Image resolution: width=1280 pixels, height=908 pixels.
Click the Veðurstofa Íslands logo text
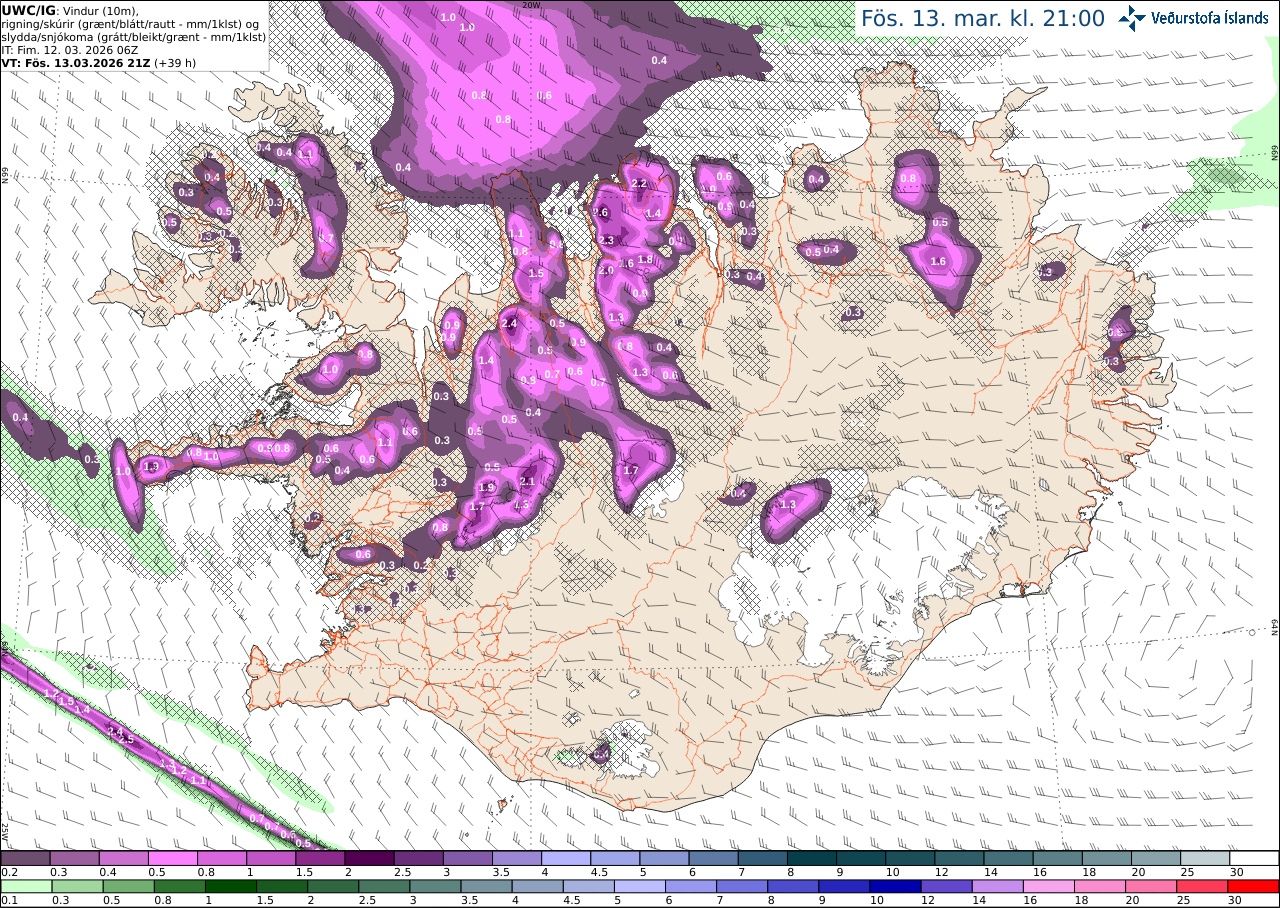pos(1210,18)
